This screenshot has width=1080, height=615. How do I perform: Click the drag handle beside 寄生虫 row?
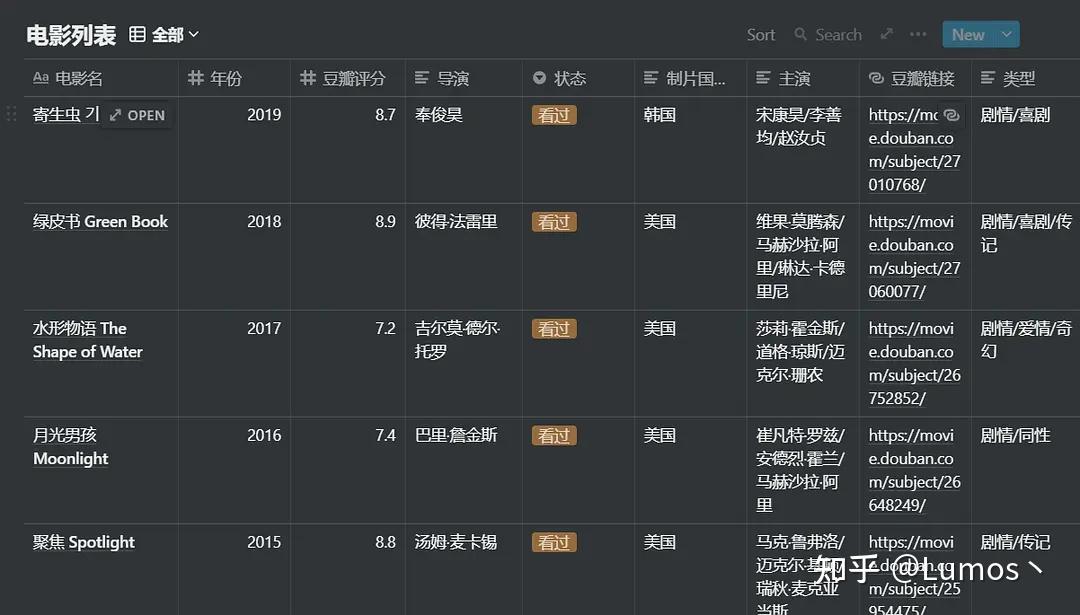click(10, 115)
